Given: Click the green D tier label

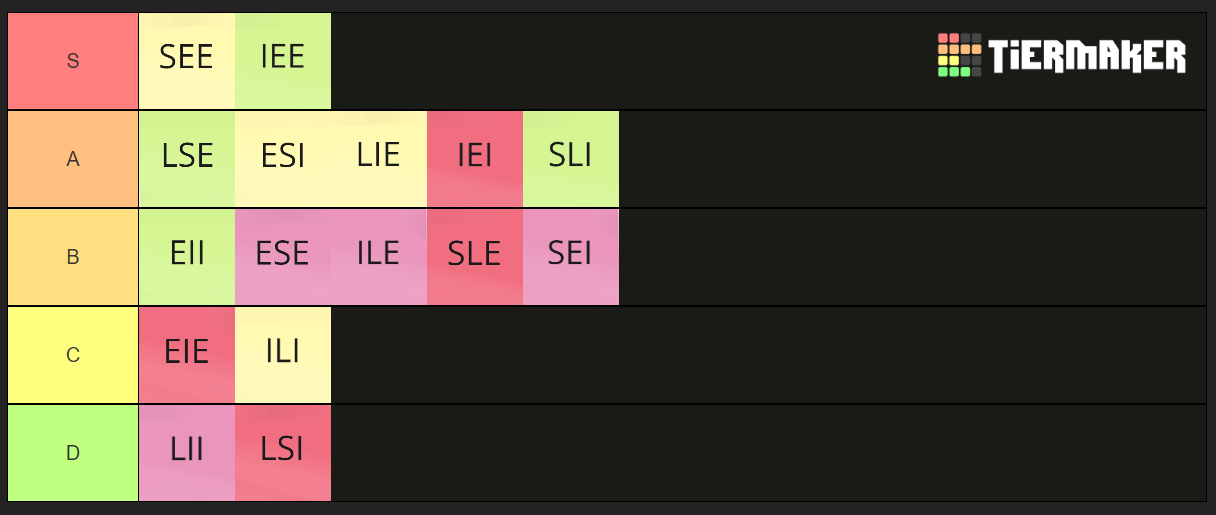Looking at the screenshot, I should point(73,453).
